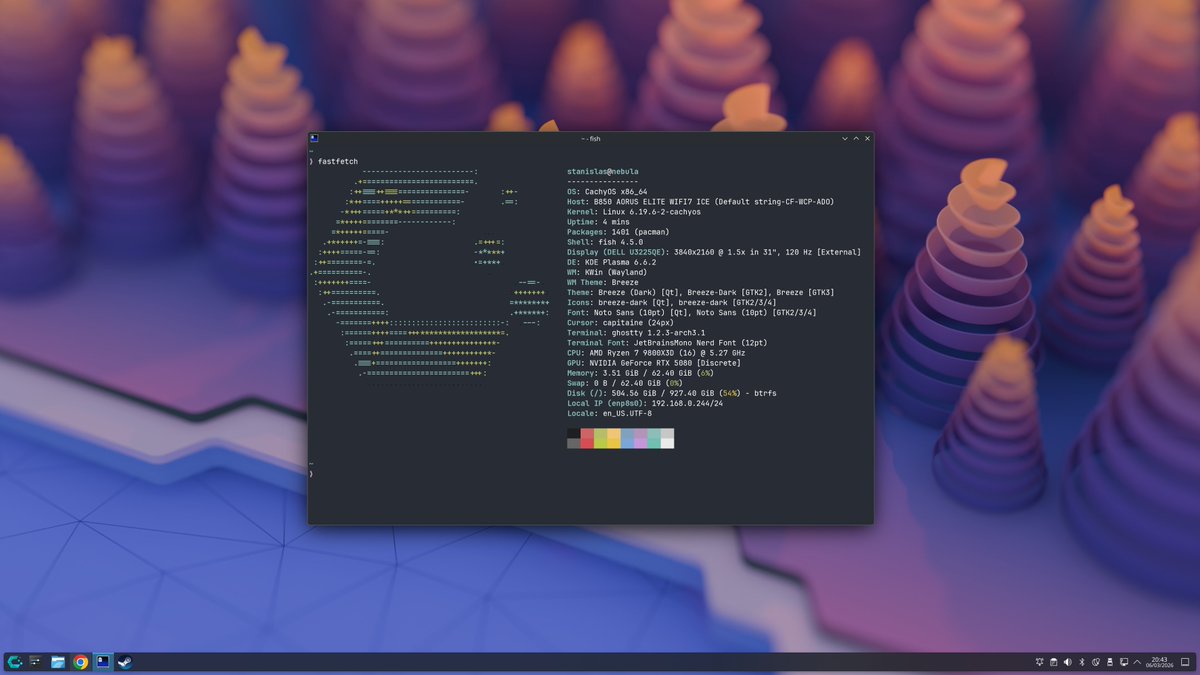
Task: Close the fish terminal window
Action: click(867, 138)
